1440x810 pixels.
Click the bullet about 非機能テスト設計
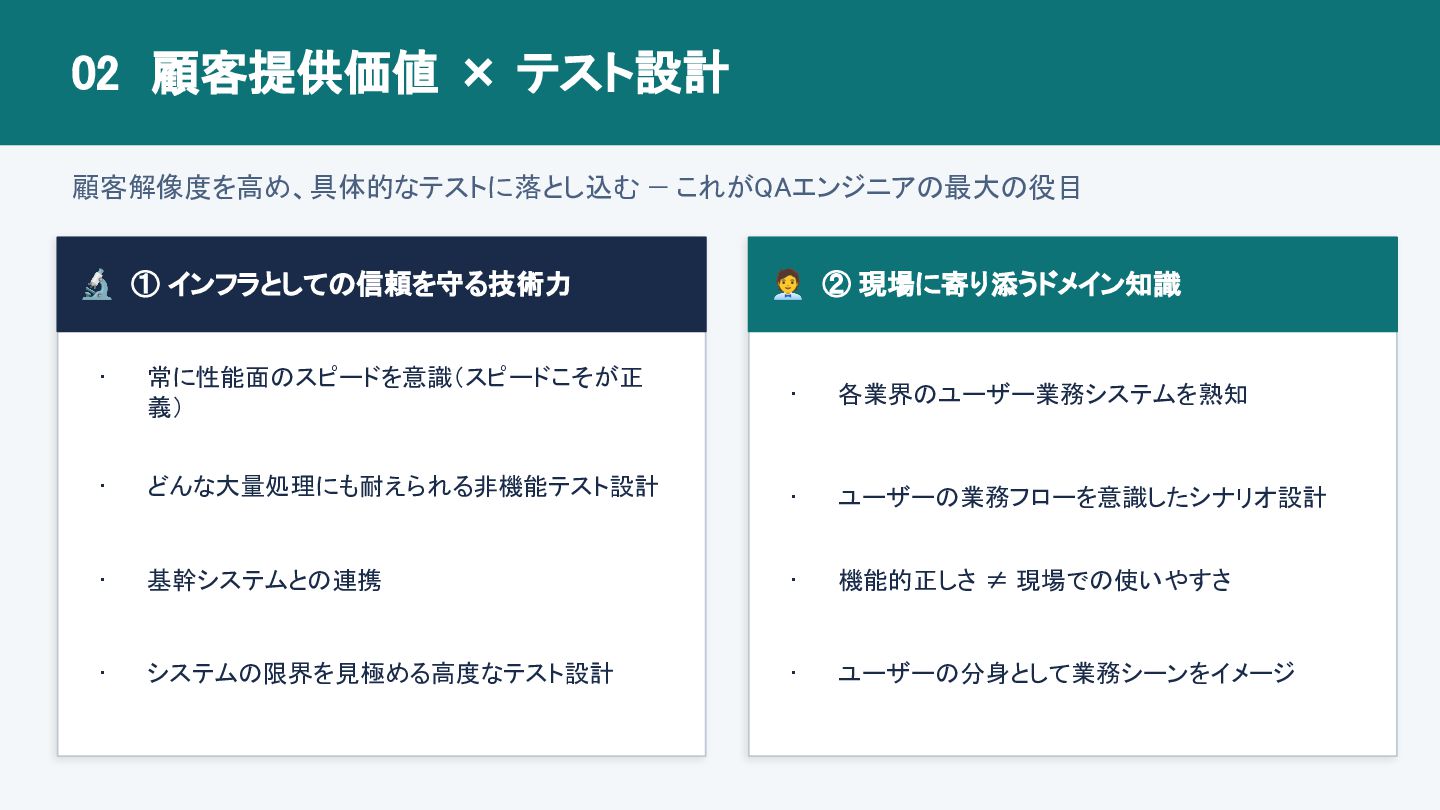coord(403,487)
